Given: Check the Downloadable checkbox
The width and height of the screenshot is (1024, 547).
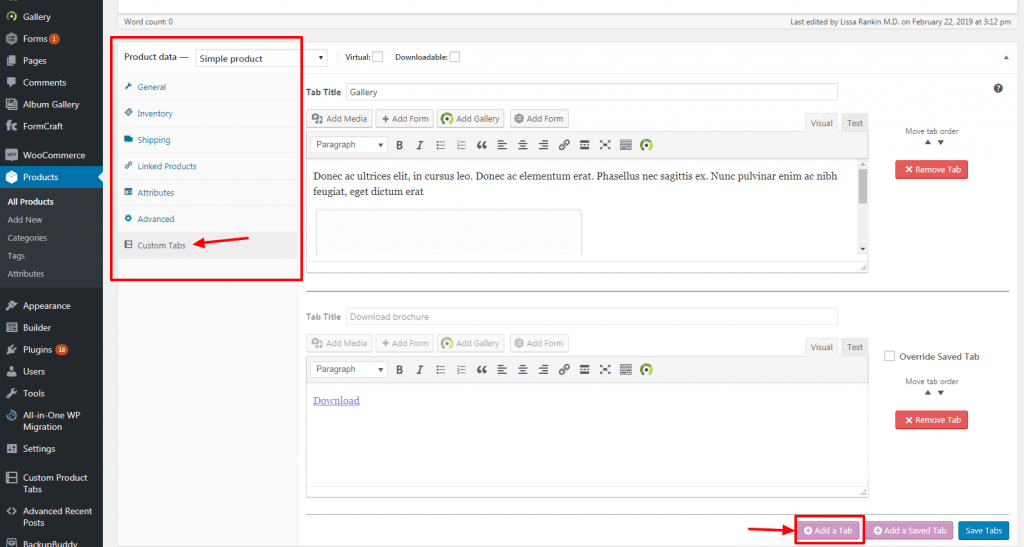Looking at the screenshot, I should pos(454,57).
